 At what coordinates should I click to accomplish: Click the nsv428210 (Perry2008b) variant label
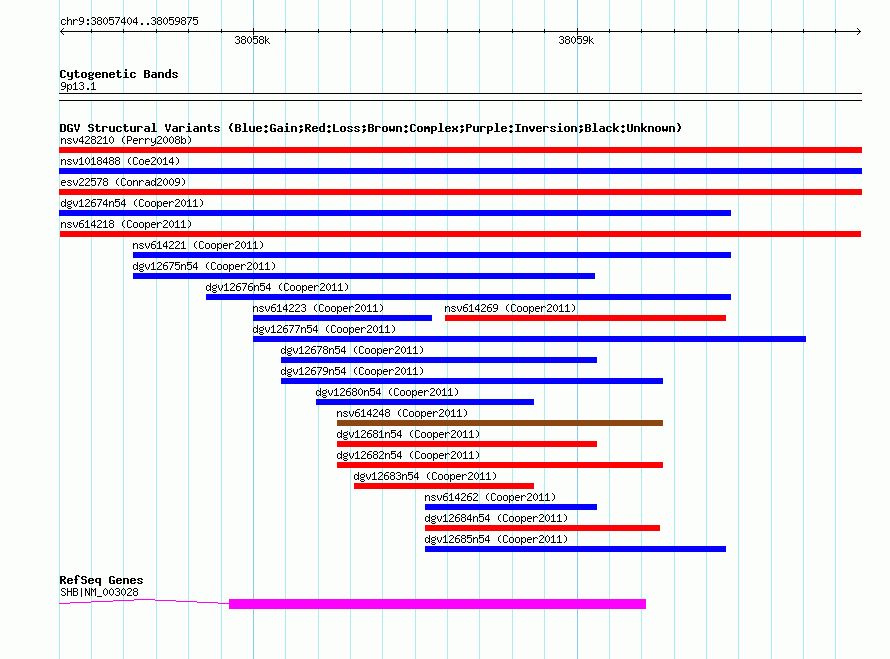pyautogui.click(x=126, y=140)
